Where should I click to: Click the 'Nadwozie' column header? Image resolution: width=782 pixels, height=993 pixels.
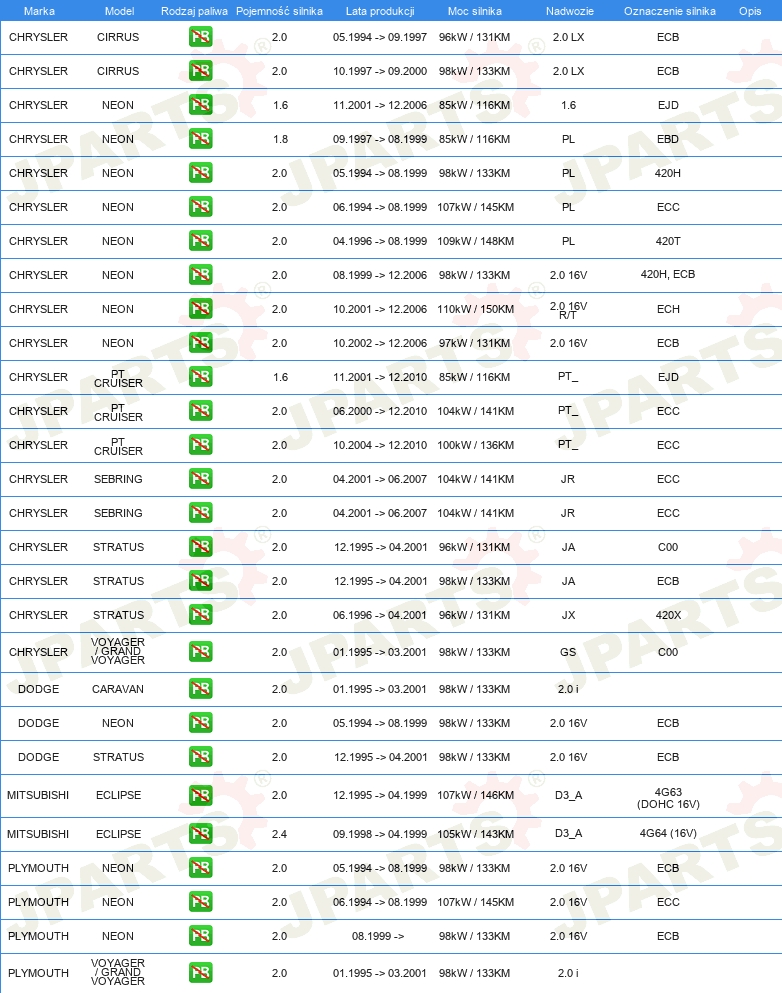(570, 11)
